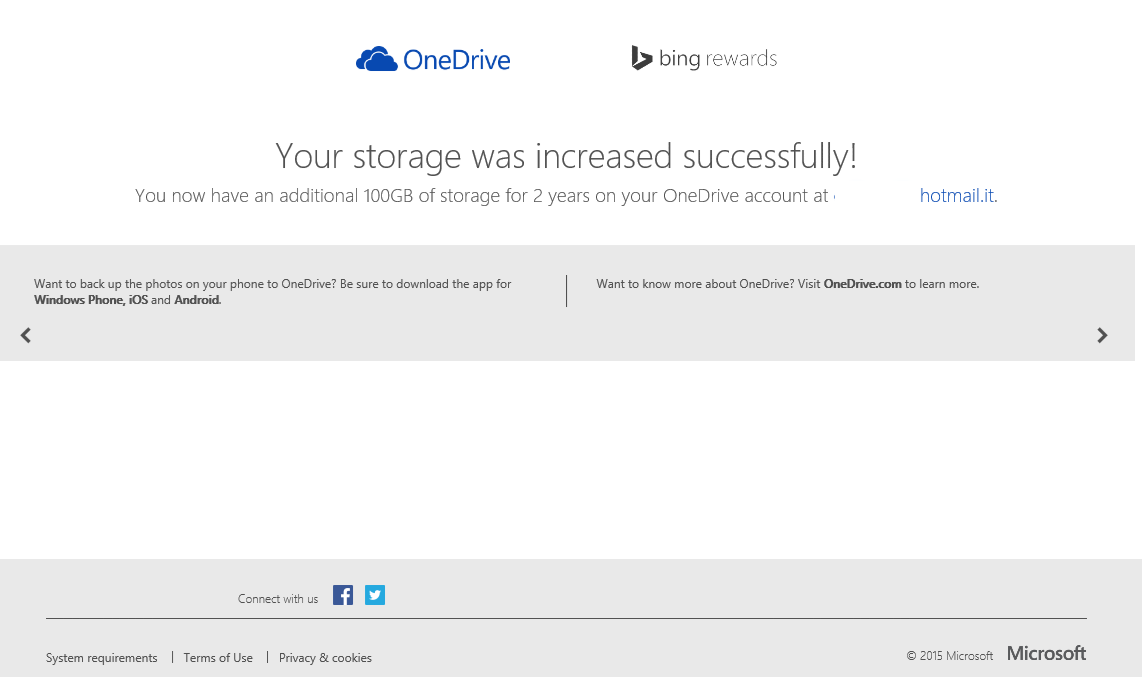The height and width of the screenshot is (677, 1142).
Task: Follow the Android app link
Action: click(196, 300)
